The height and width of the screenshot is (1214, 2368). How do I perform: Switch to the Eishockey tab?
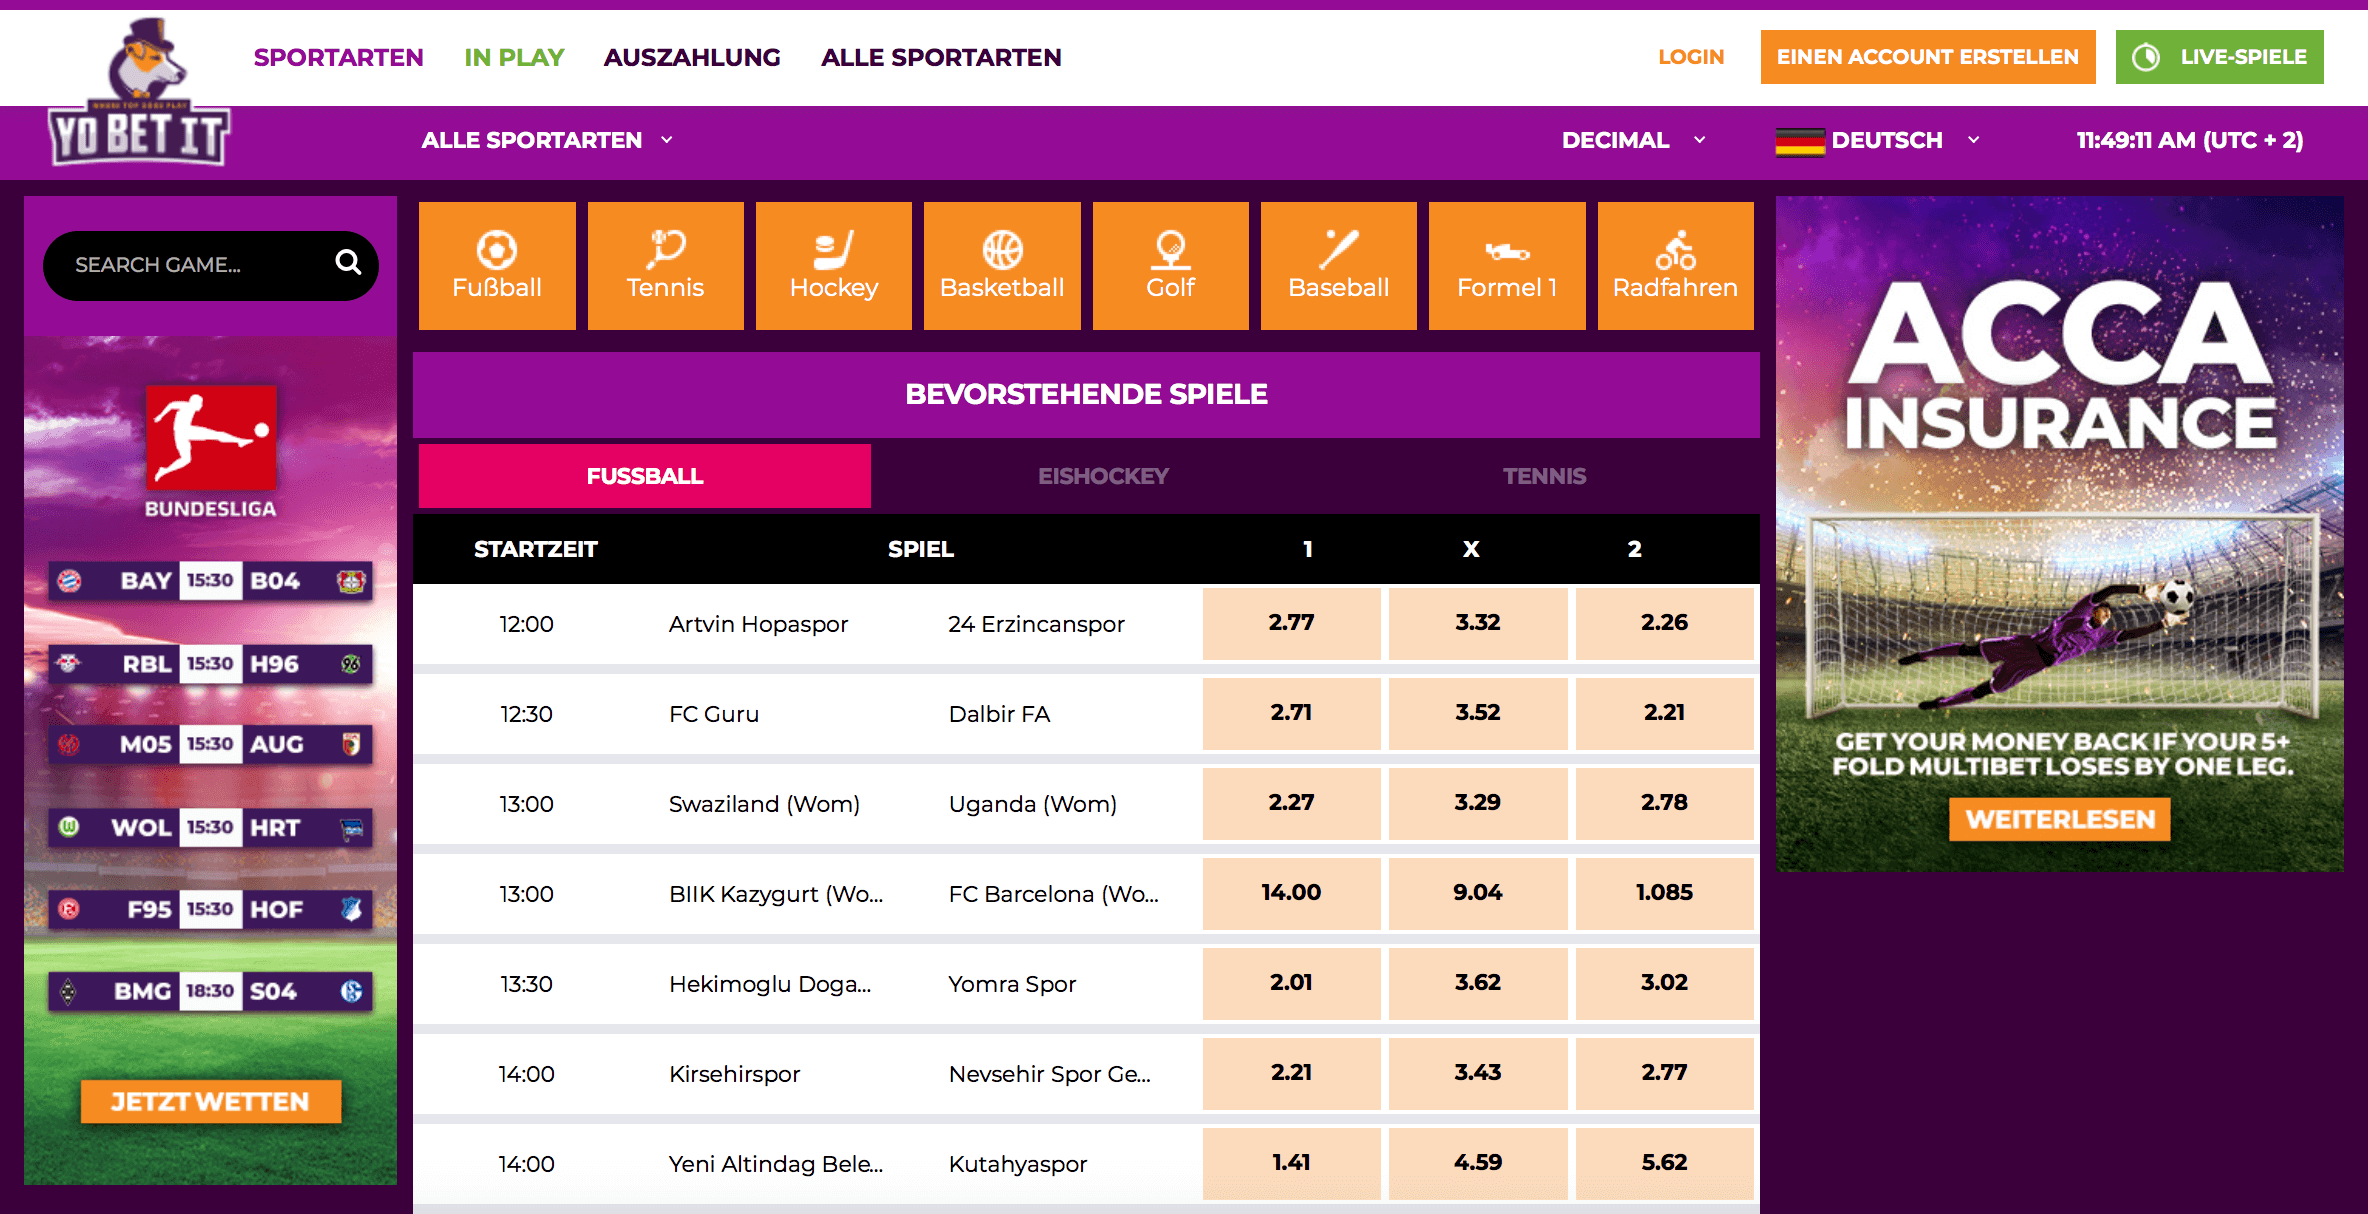[x=1103, y=476]
